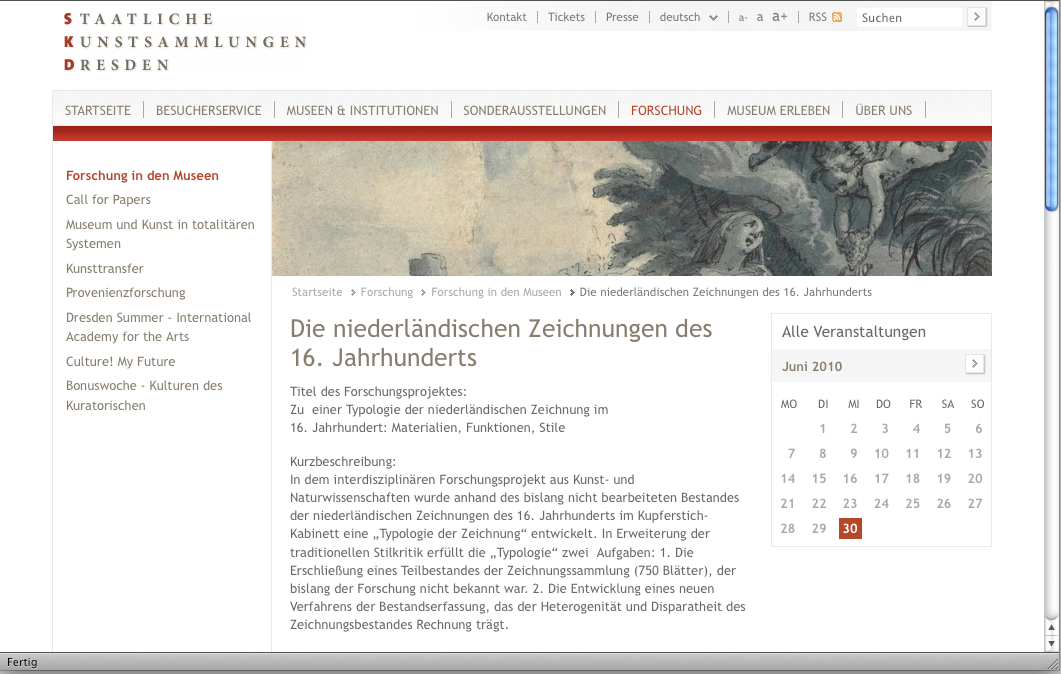The width and height of the screenshot is (1061, 674).
Task: Focus the Suchen search field
Action: click(910, 18)
